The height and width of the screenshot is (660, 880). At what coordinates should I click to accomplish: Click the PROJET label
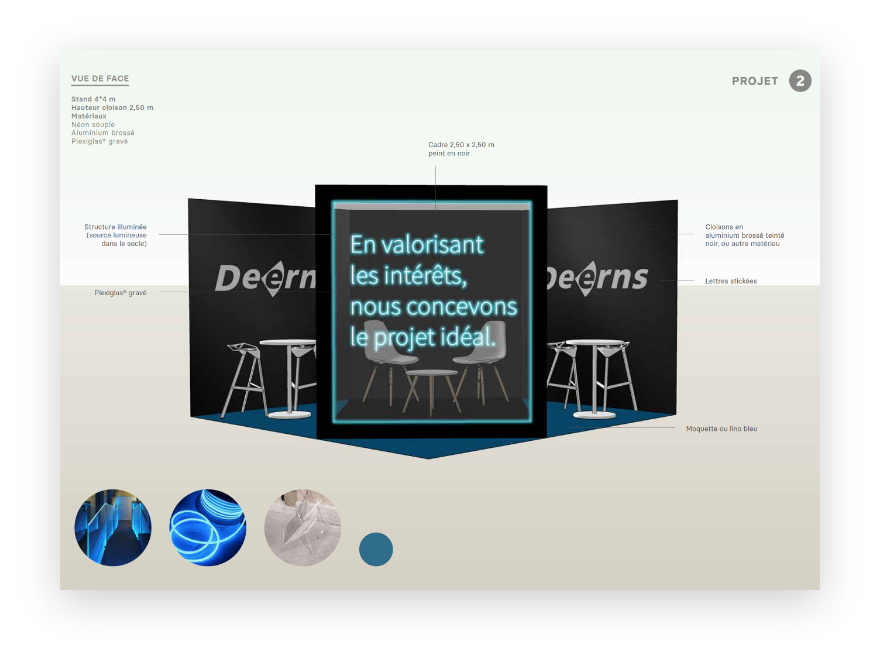755,81
